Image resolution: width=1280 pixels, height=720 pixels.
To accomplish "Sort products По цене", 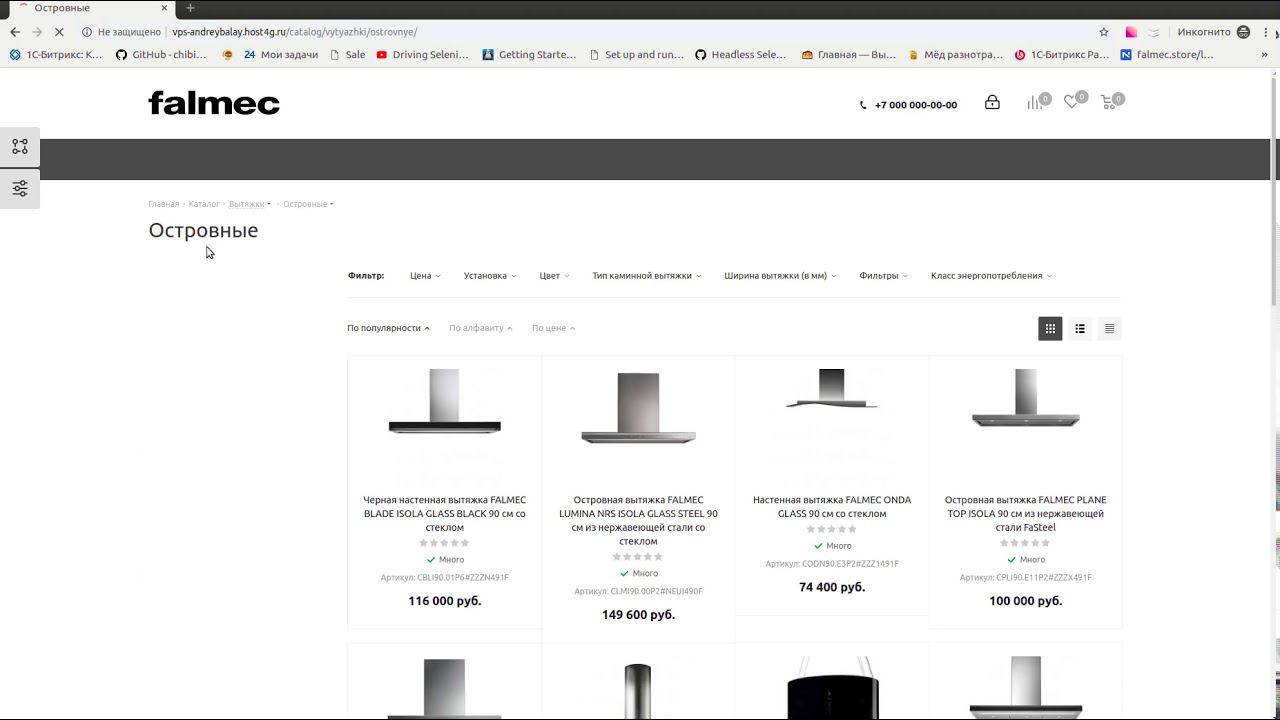I will pos(553,328).
